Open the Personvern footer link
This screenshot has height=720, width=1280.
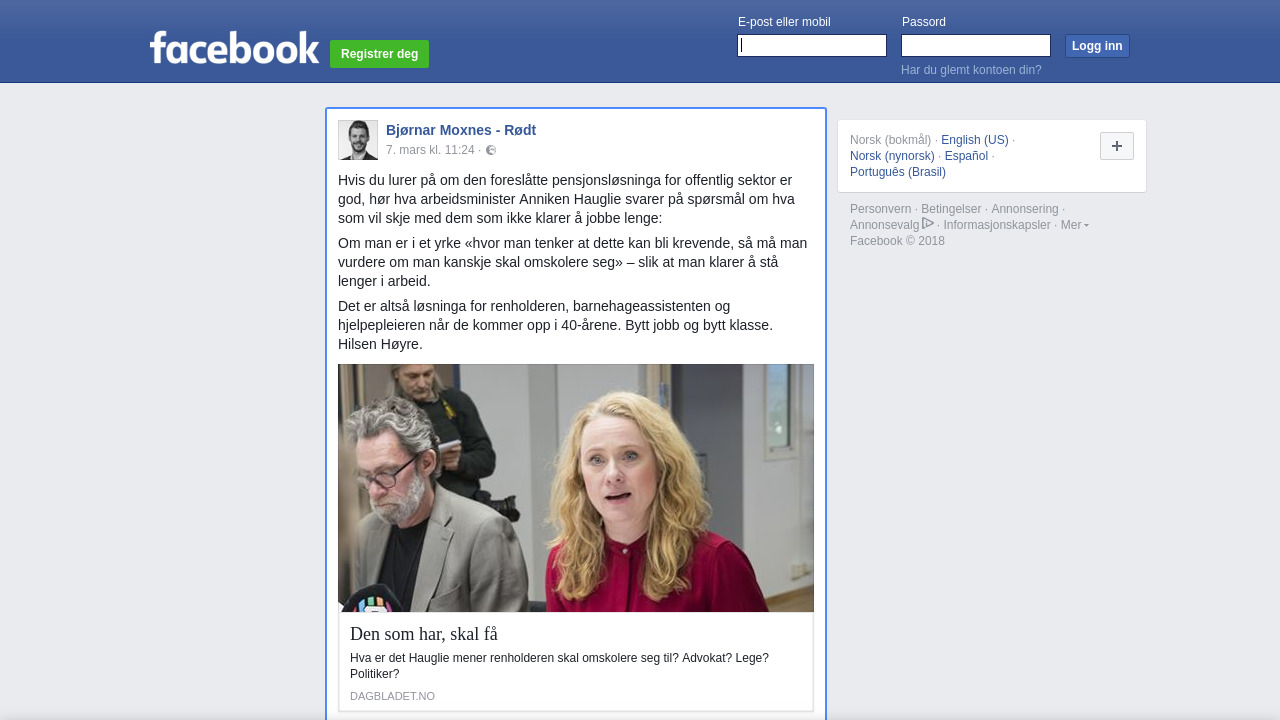point(881,209)
